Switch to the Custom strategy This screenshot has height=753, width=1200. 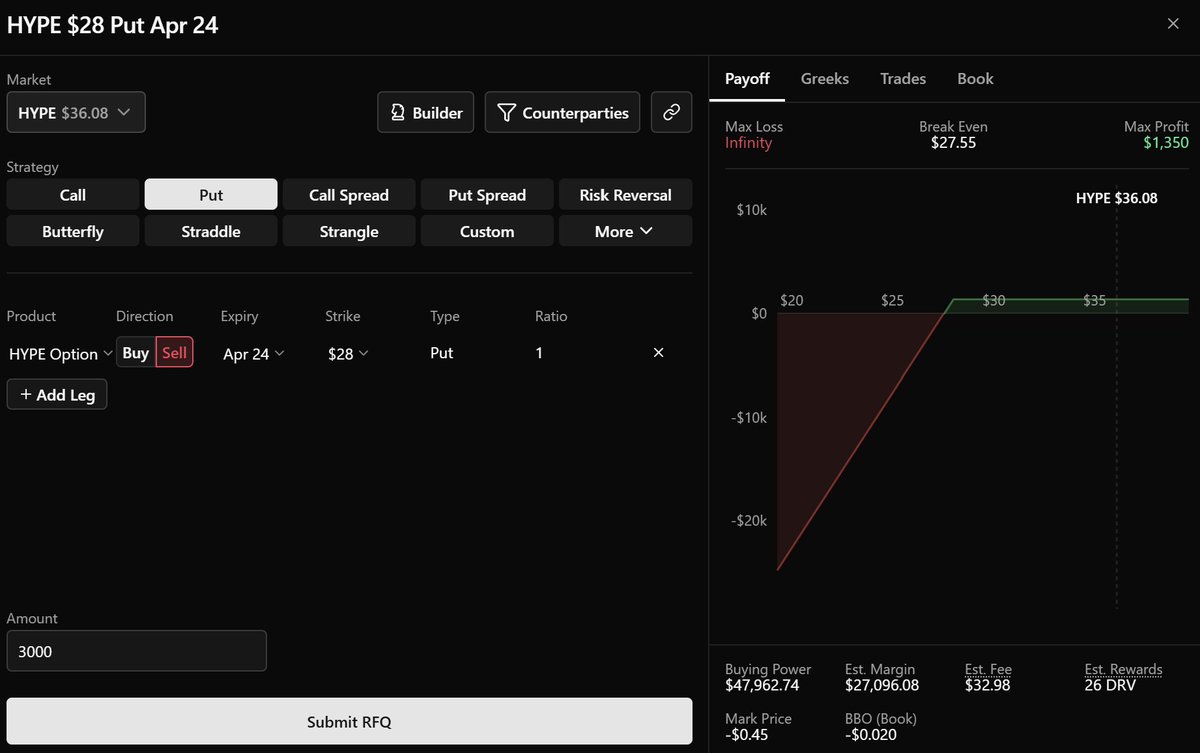click(487, 231)
